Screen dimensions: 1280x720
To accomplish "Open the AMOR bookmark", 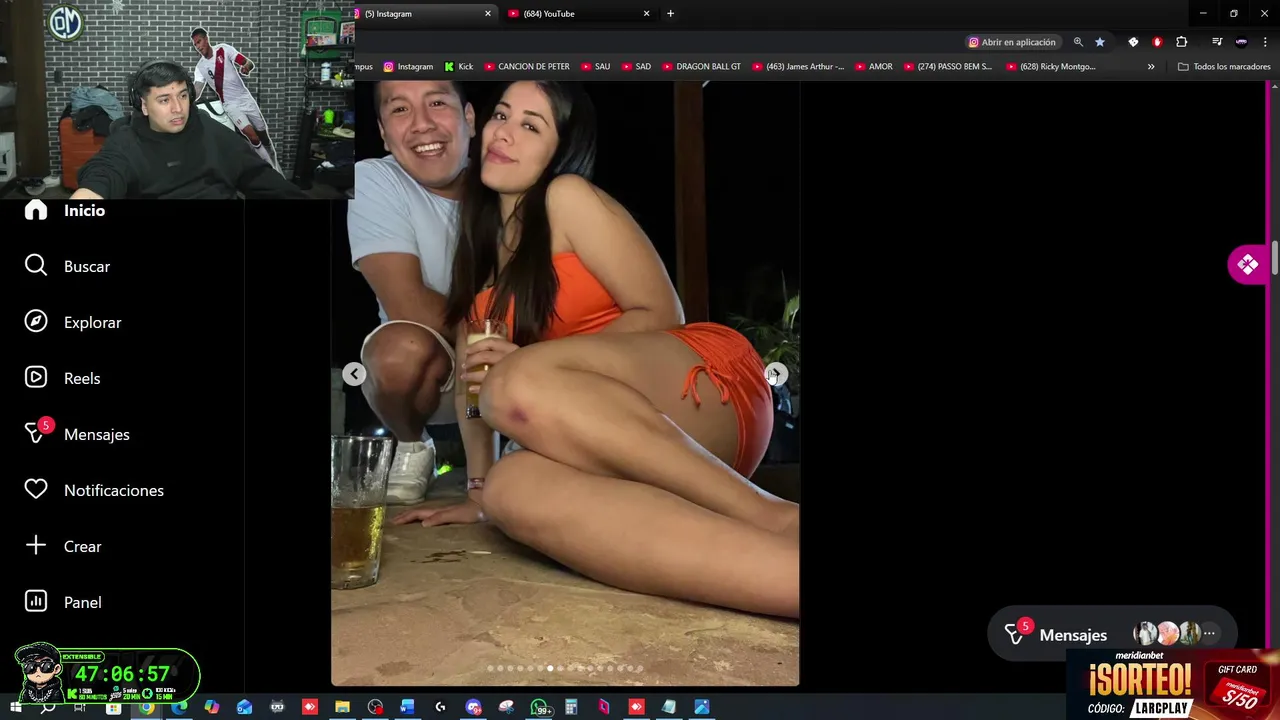I will 873,67.
